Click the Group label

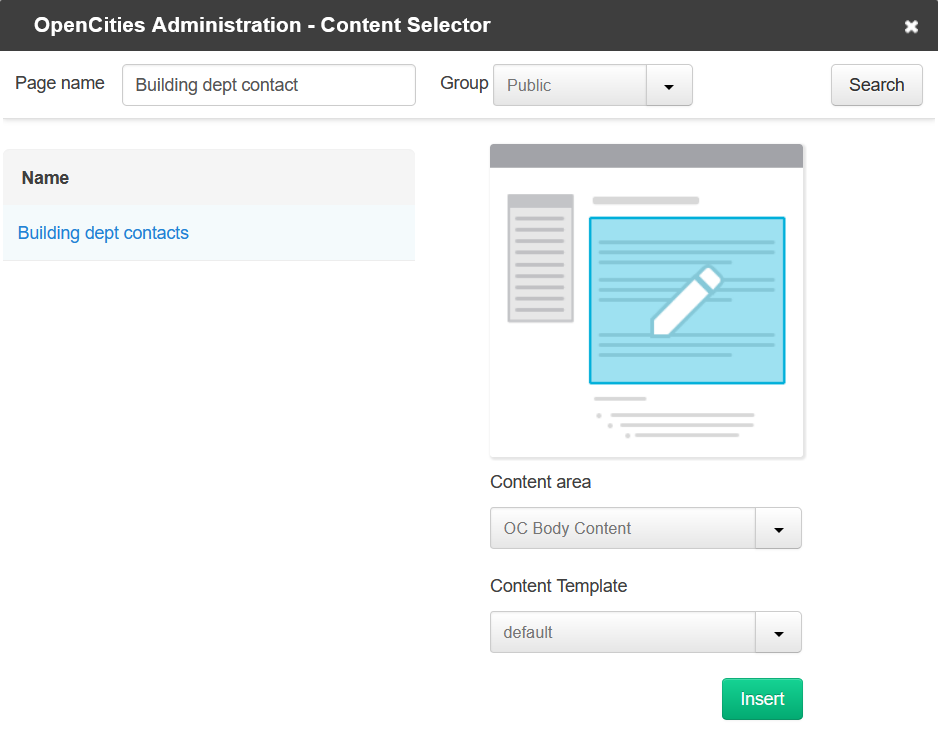coord(464,83)
